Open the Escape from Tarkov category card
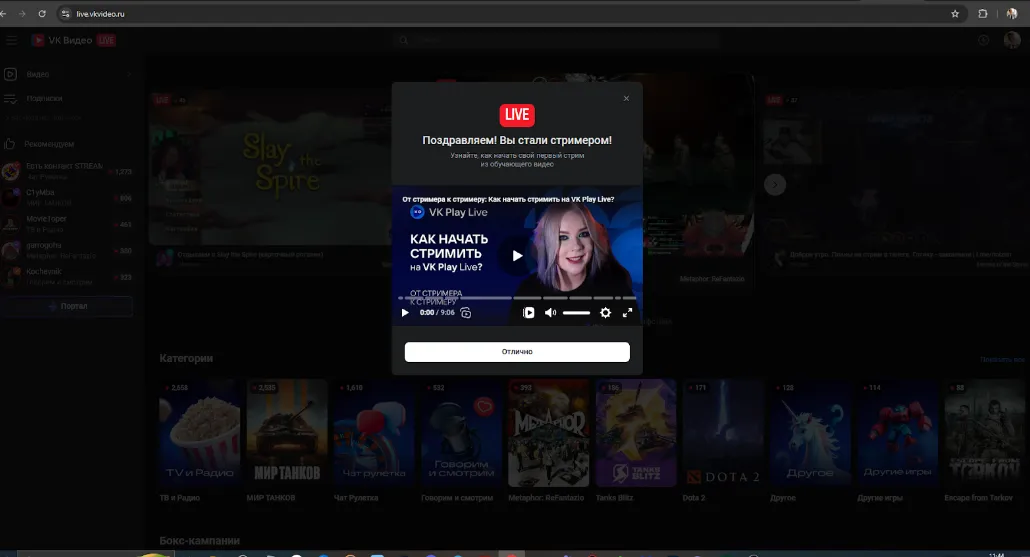Viewport: 1030px width, 557px height. pyautogui.click(x=985, y=433)
